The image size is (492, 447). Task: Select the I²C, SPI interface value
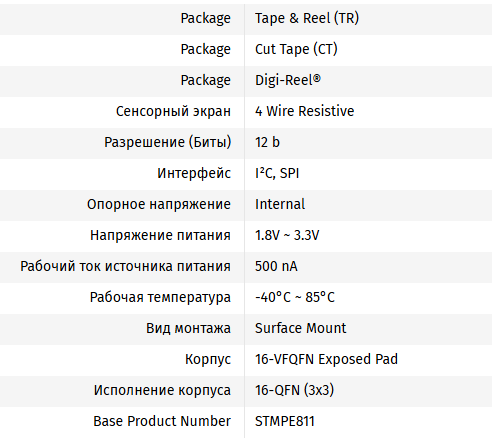[277, 173]
